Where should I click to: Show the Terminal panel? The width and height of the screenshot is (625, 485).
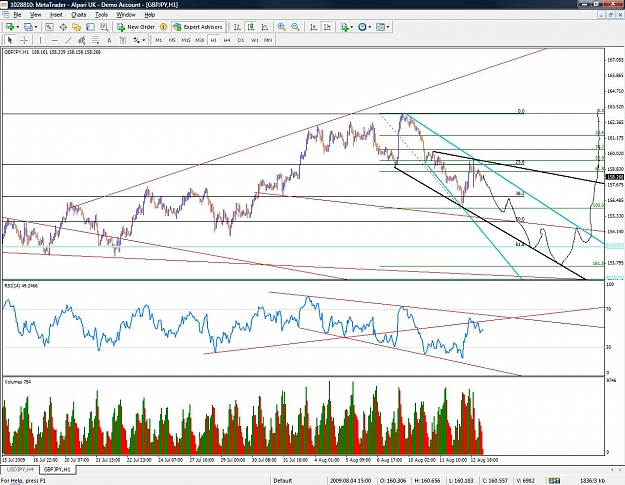(x=90, y=27)
